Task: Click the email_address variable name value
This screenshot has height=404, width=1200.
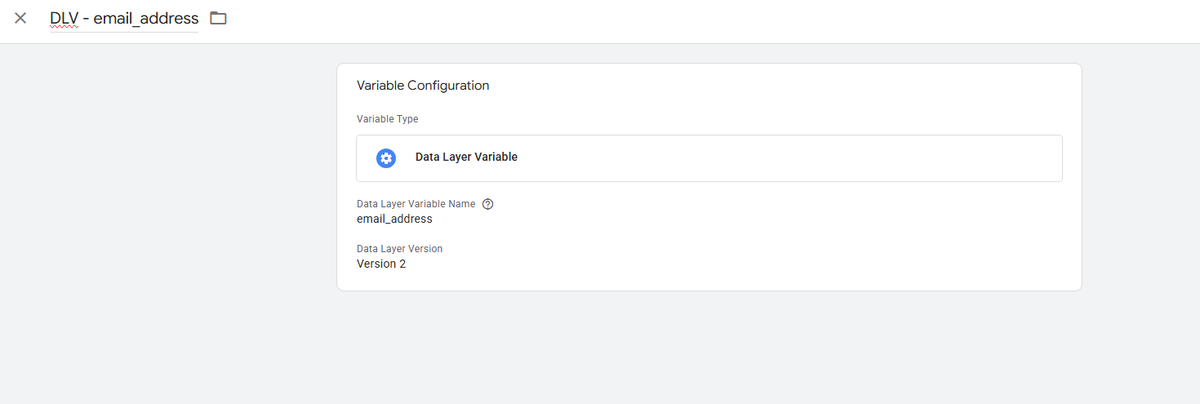Action: 394,219
